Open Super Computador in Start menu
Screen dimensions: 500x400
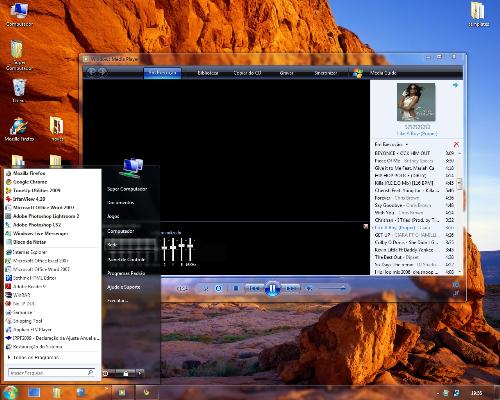click(127, 189)
